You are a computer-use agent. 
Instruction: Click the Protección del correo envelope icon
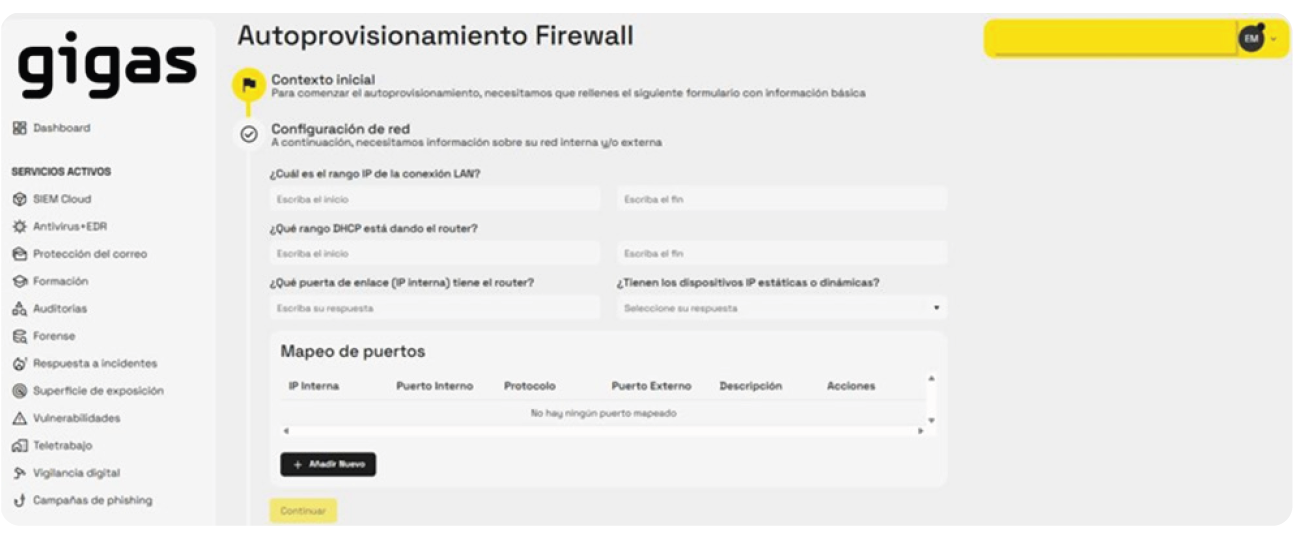tap(19, 254)
